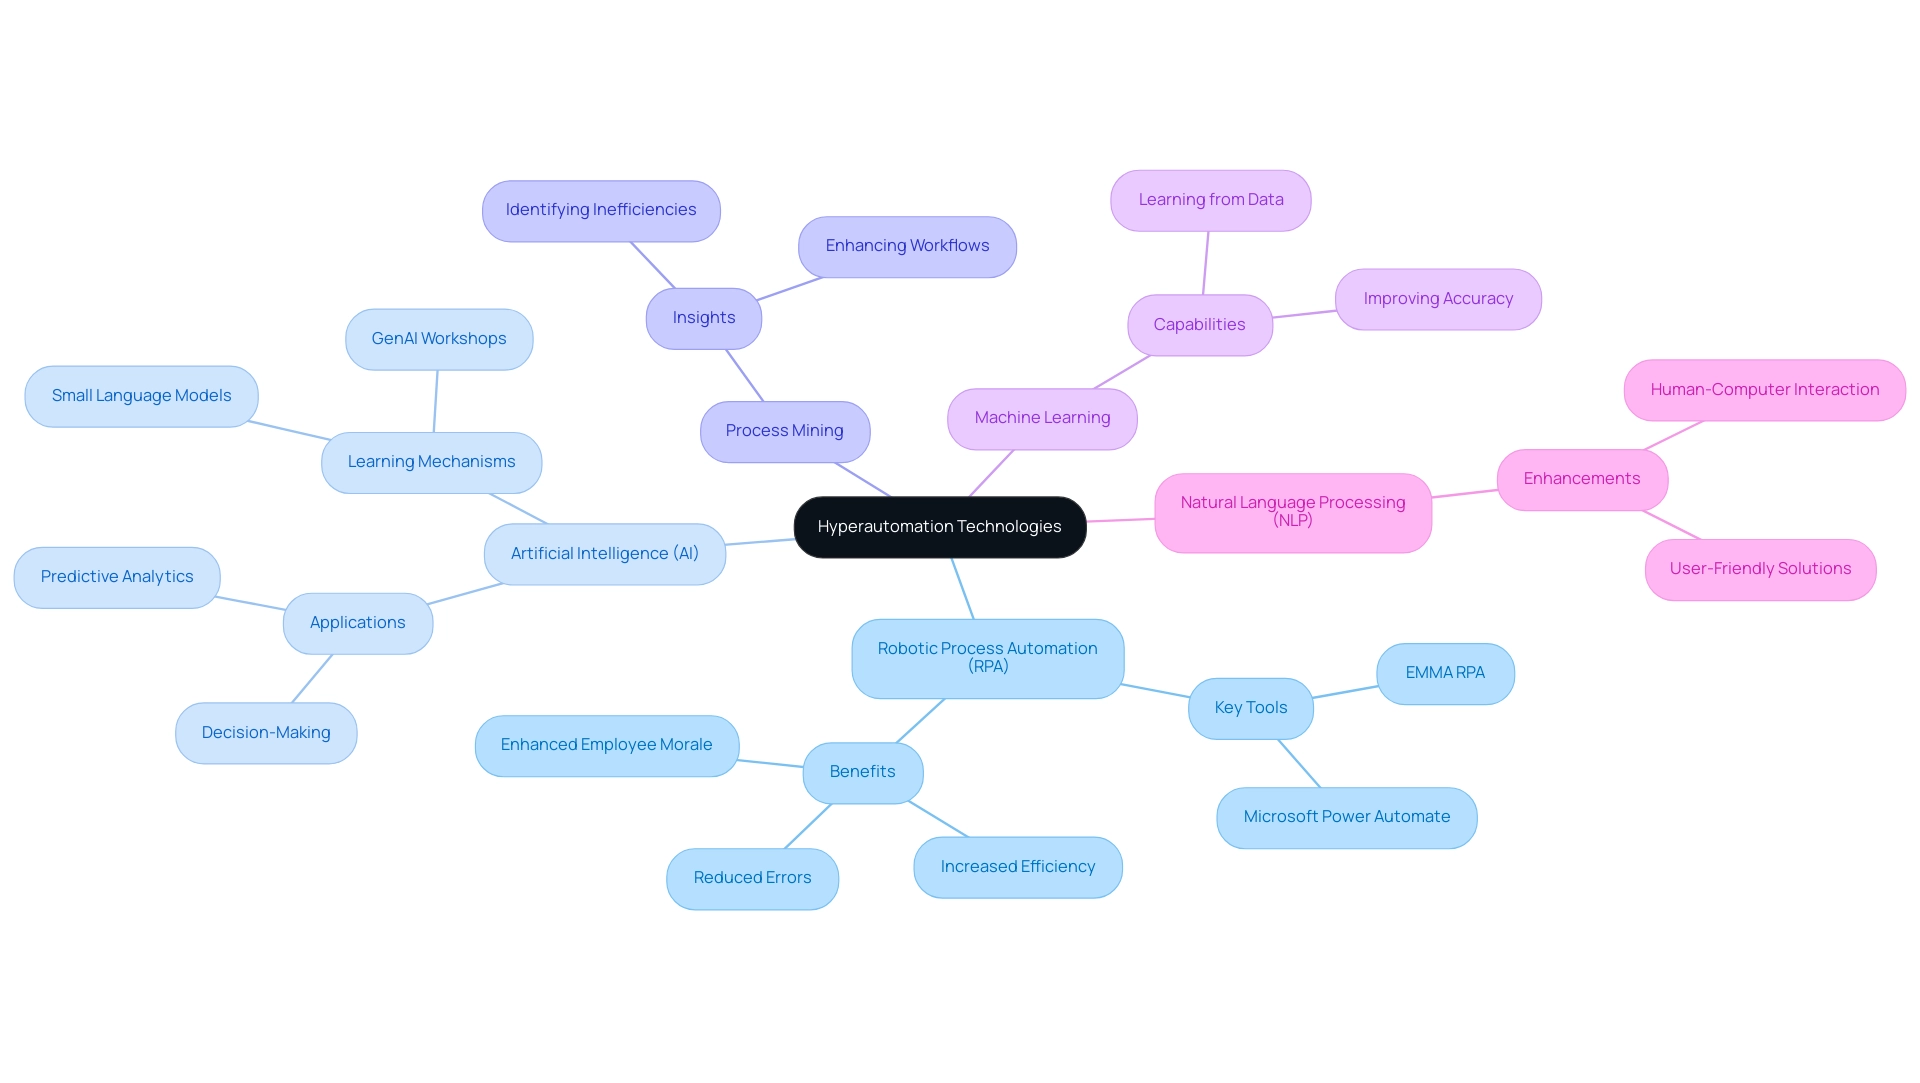
Task: Expand the Applications branch nodes
Action: point(356,621)
